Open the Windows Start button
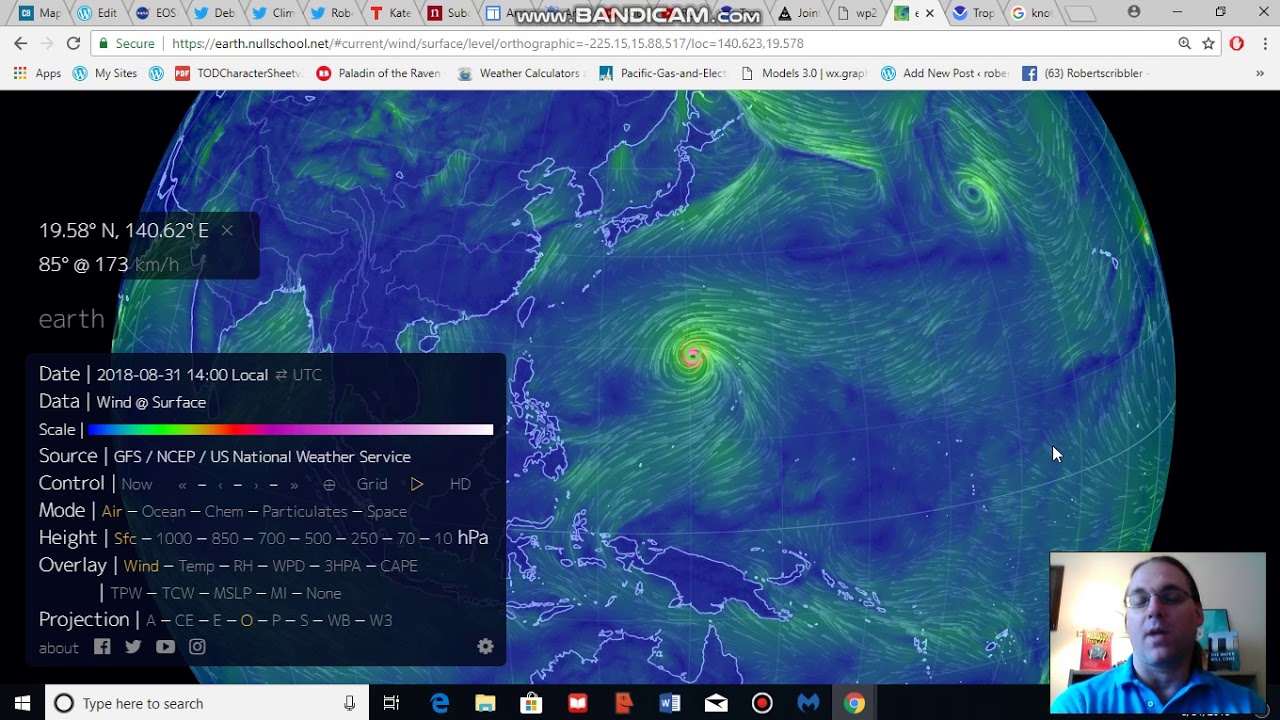 point(22,703)
